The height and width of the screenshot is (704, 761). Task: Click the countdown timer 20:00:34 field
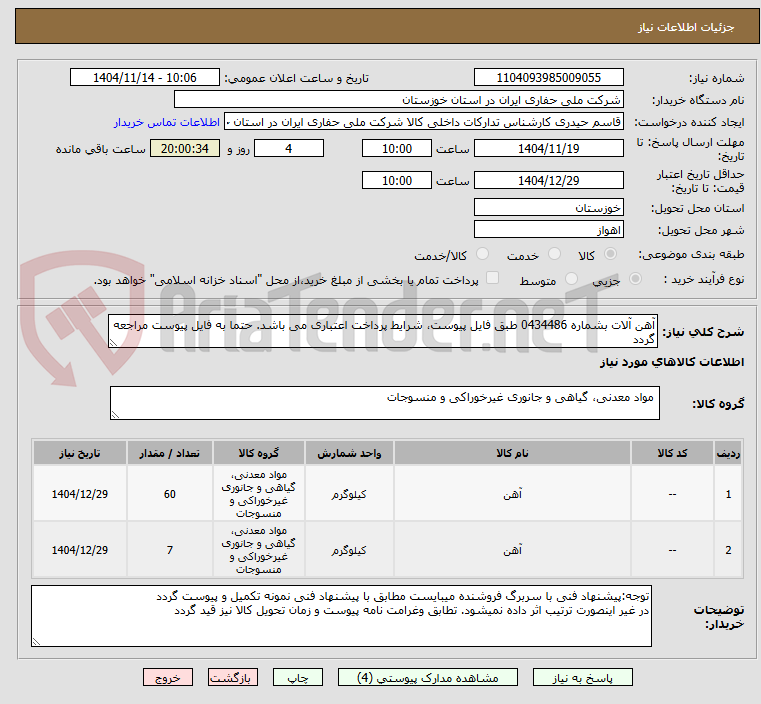click(185, 148)
